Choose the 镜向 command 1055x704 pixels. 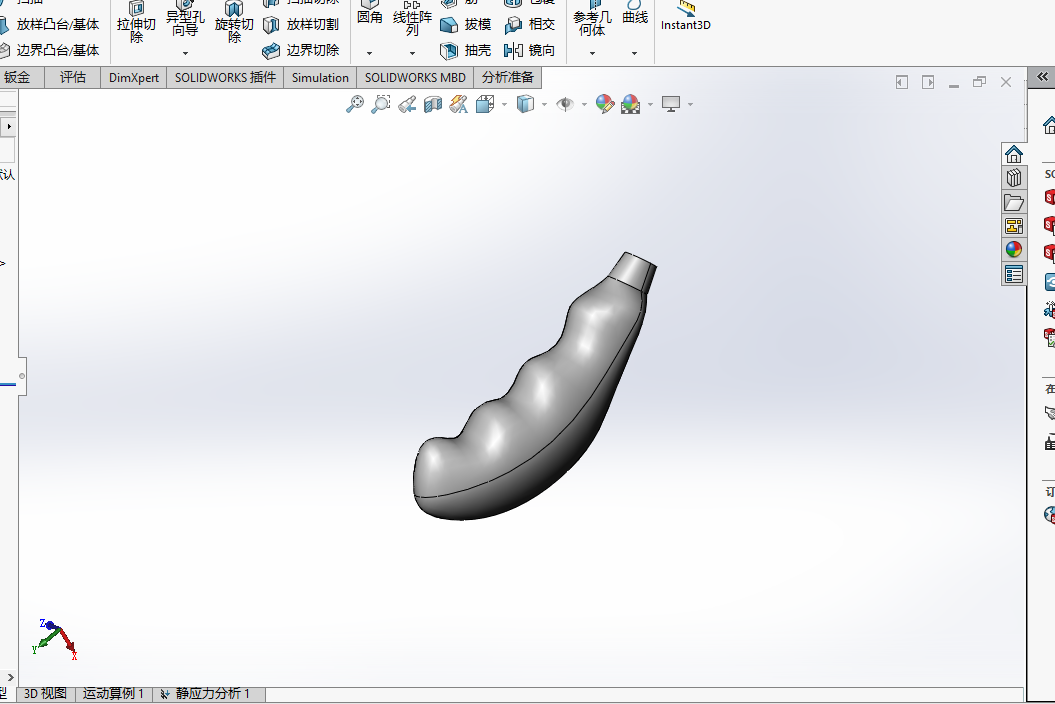[x=530, y=50]
